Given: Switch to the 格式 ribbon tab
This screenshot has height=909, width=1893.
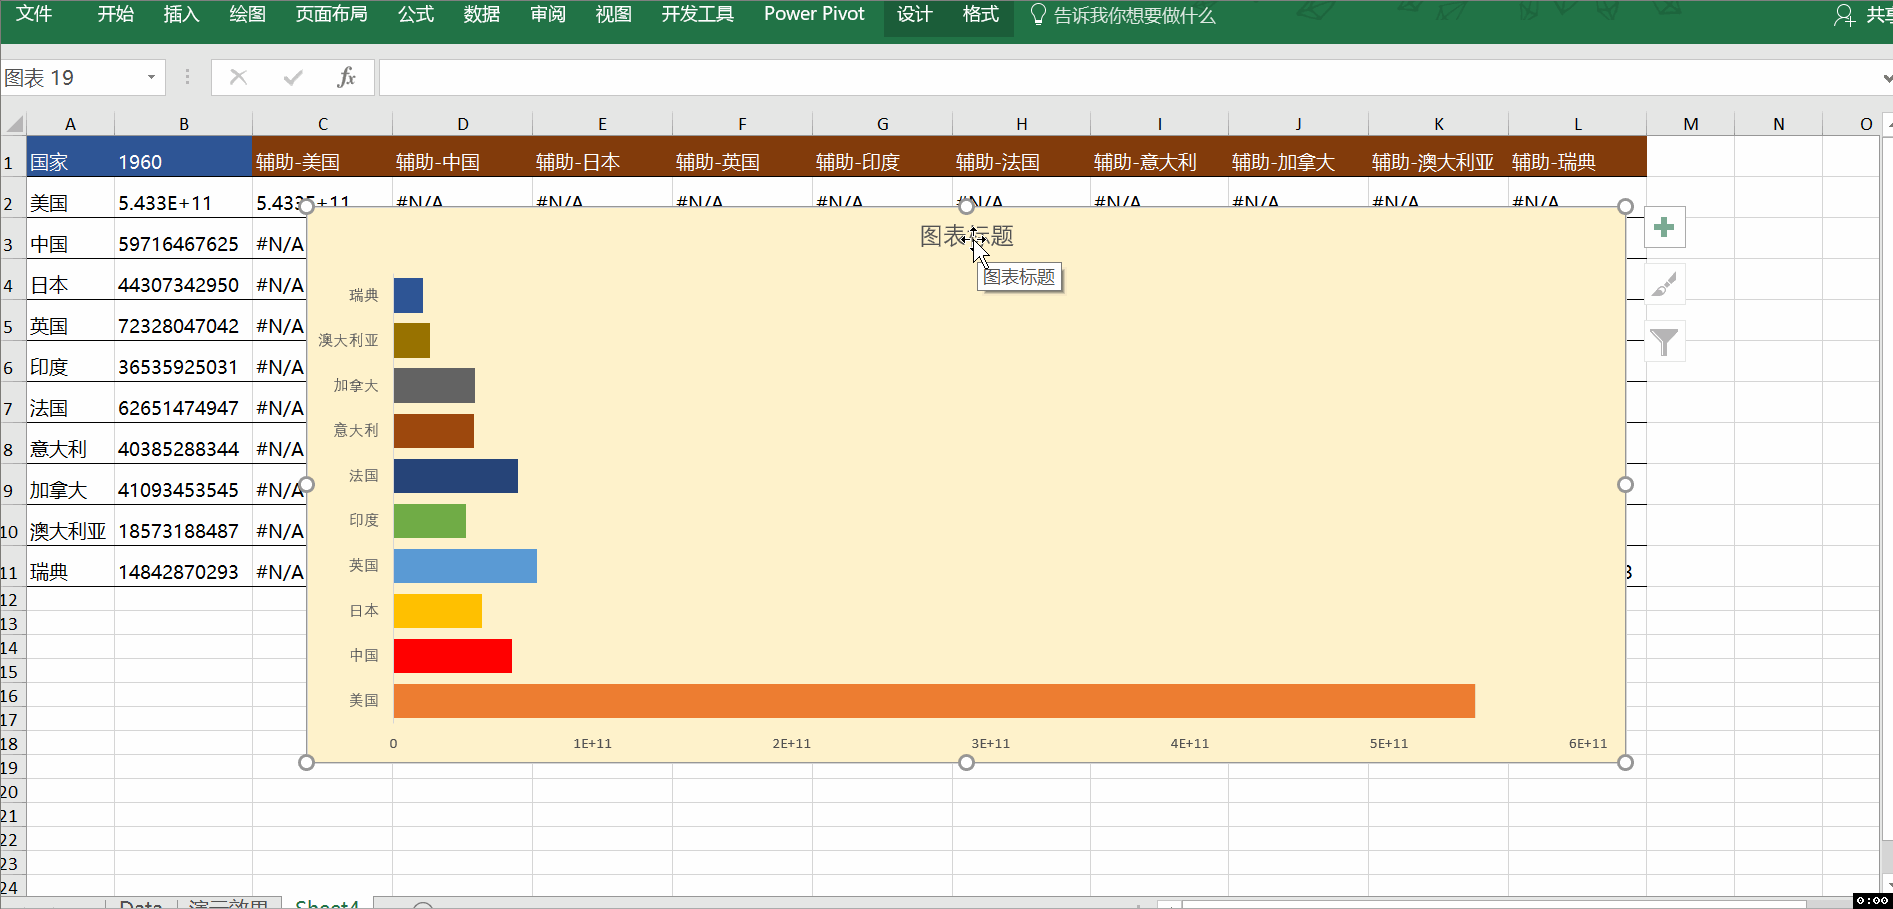Looking at the screenshot, I should (979, 15).
